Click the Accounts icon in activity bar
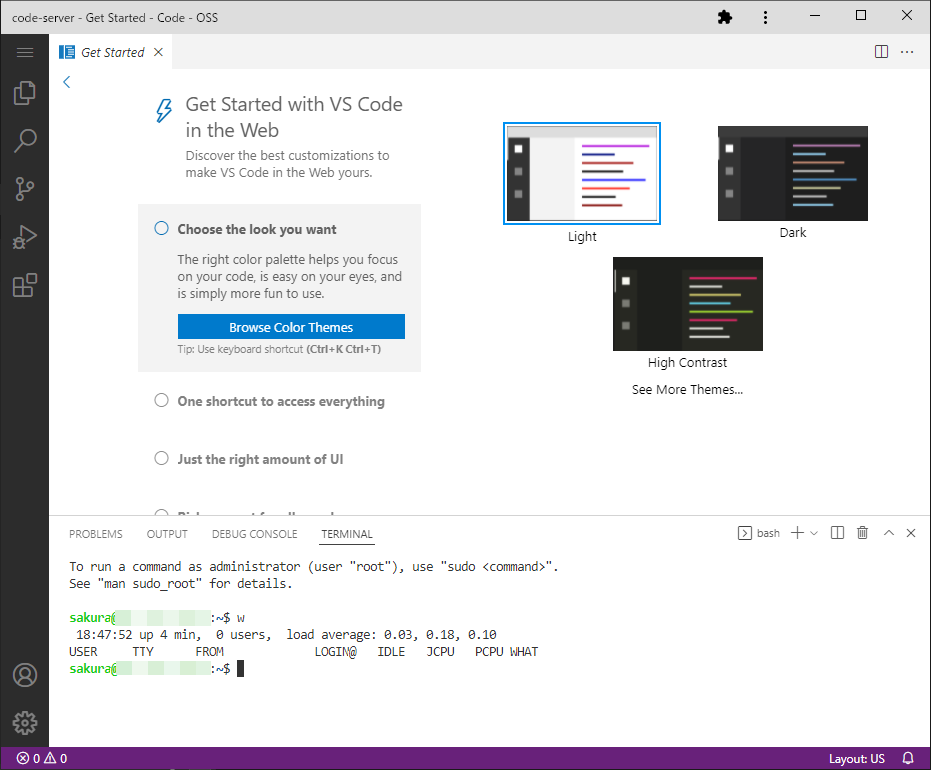This screenshot has width=931, height=770. click(24, 675)
